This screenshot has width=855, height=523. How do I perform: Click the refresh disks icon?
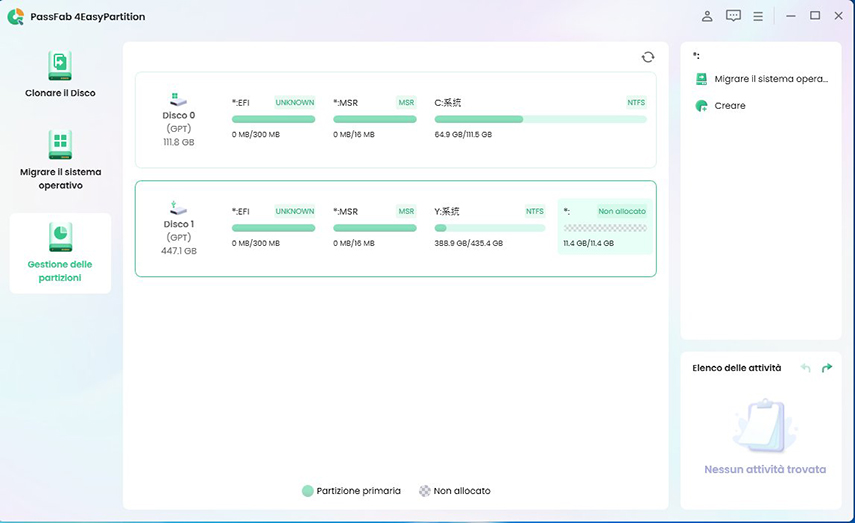tap(648, 57)
